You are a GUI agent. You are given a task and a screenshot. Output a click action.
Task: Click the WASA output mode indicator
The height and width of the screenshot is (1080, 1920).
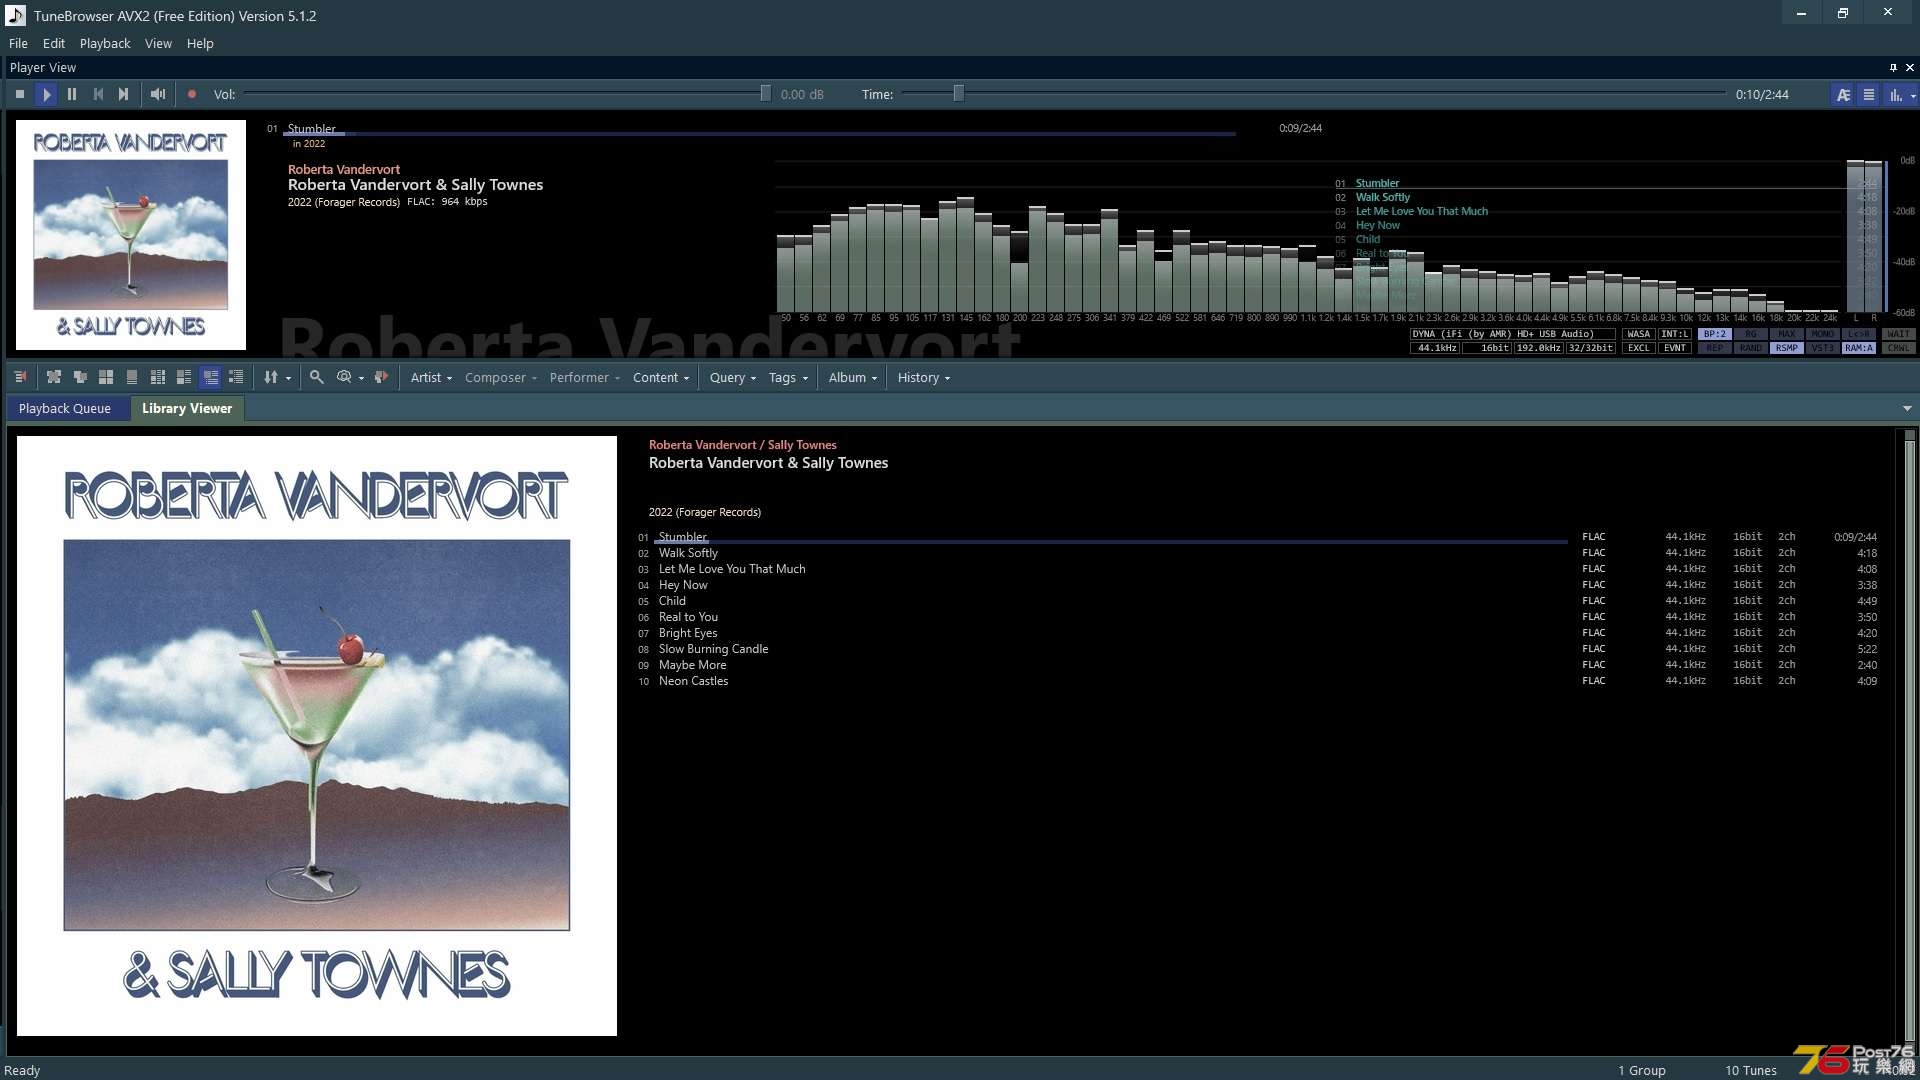coord(1639,334)
